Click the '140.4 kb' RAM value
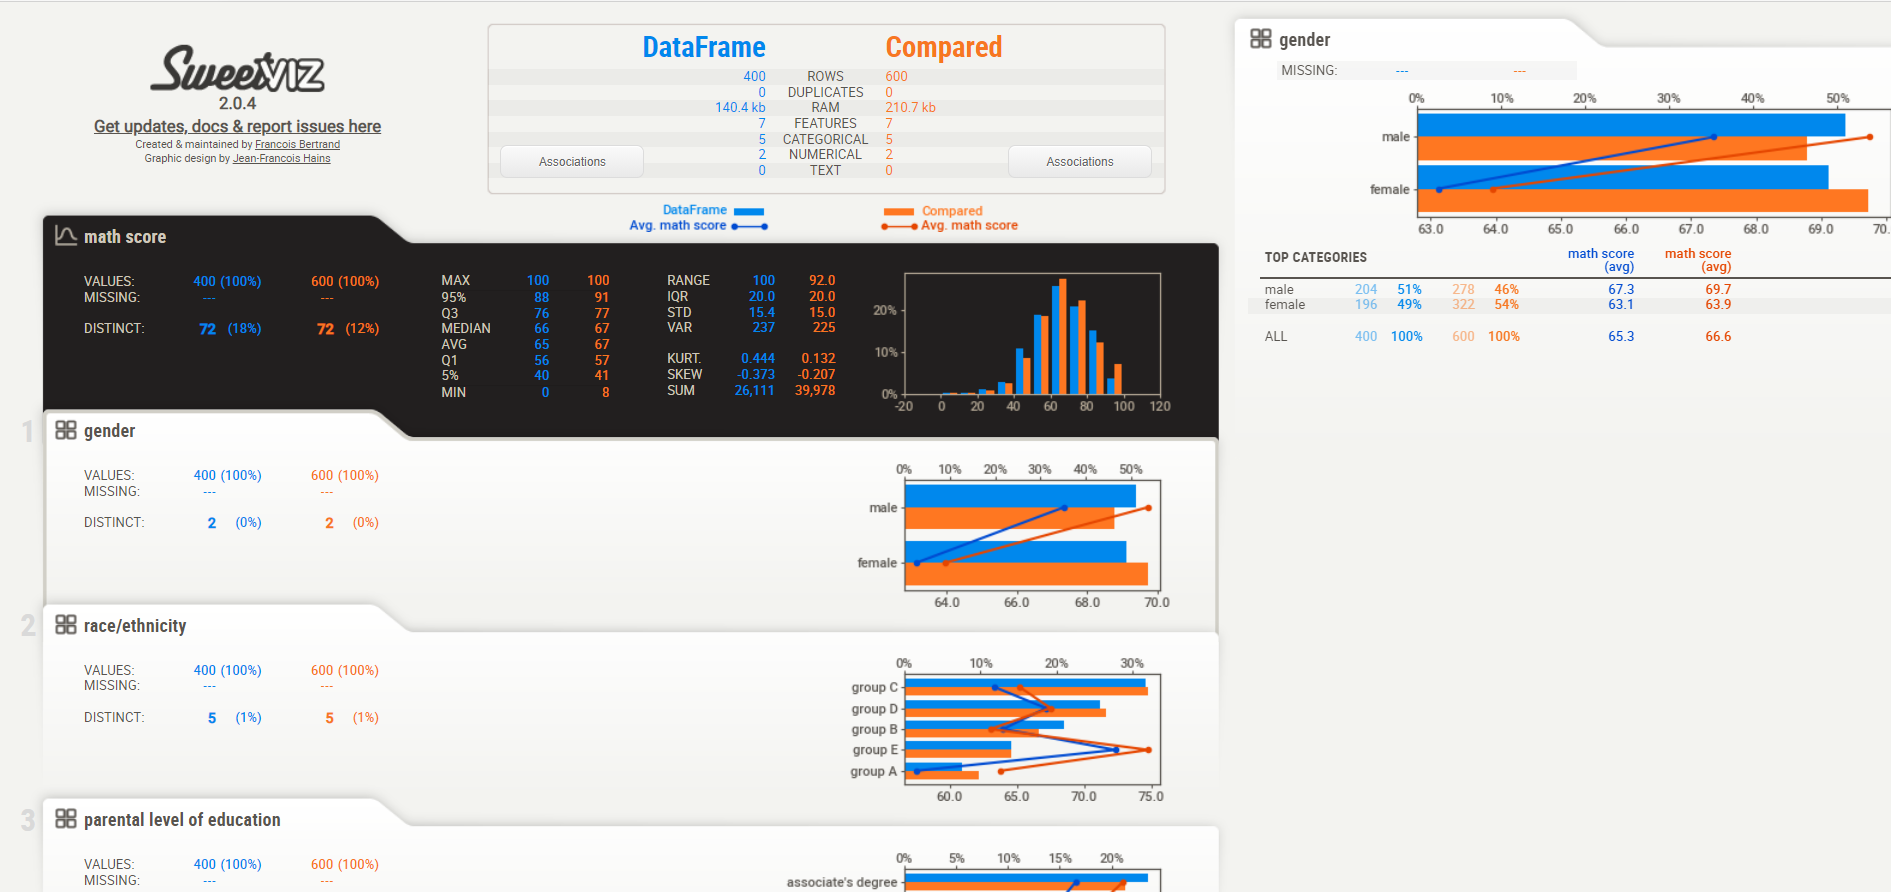Image resolution: width=1891 pixels, height=892 pixels. click(x=740, y=107)
